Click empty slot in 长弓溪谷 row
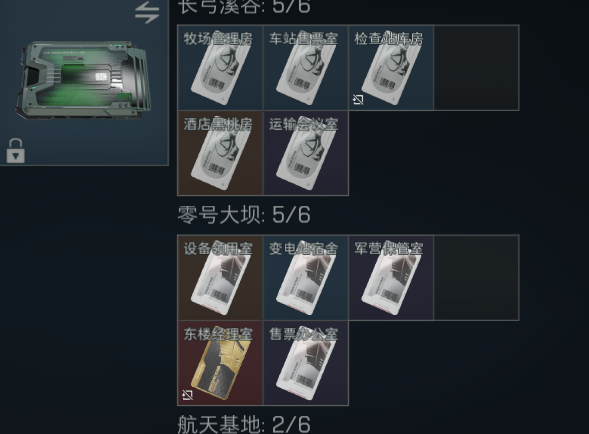The height and width of the screenshot is (434, 589). pos(476,68)
